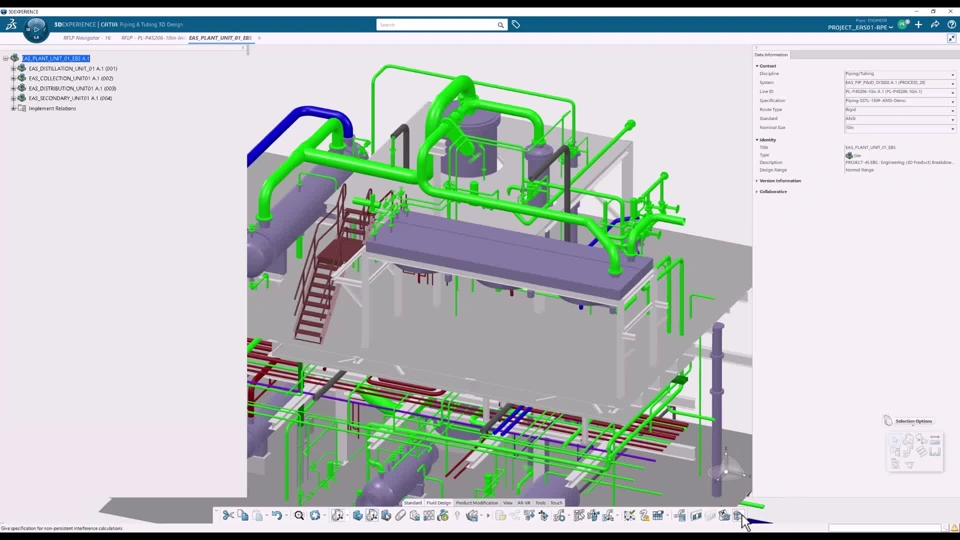Open the Route Type dropdown
This screenshot has width=960, height=540.
point(952,110)
